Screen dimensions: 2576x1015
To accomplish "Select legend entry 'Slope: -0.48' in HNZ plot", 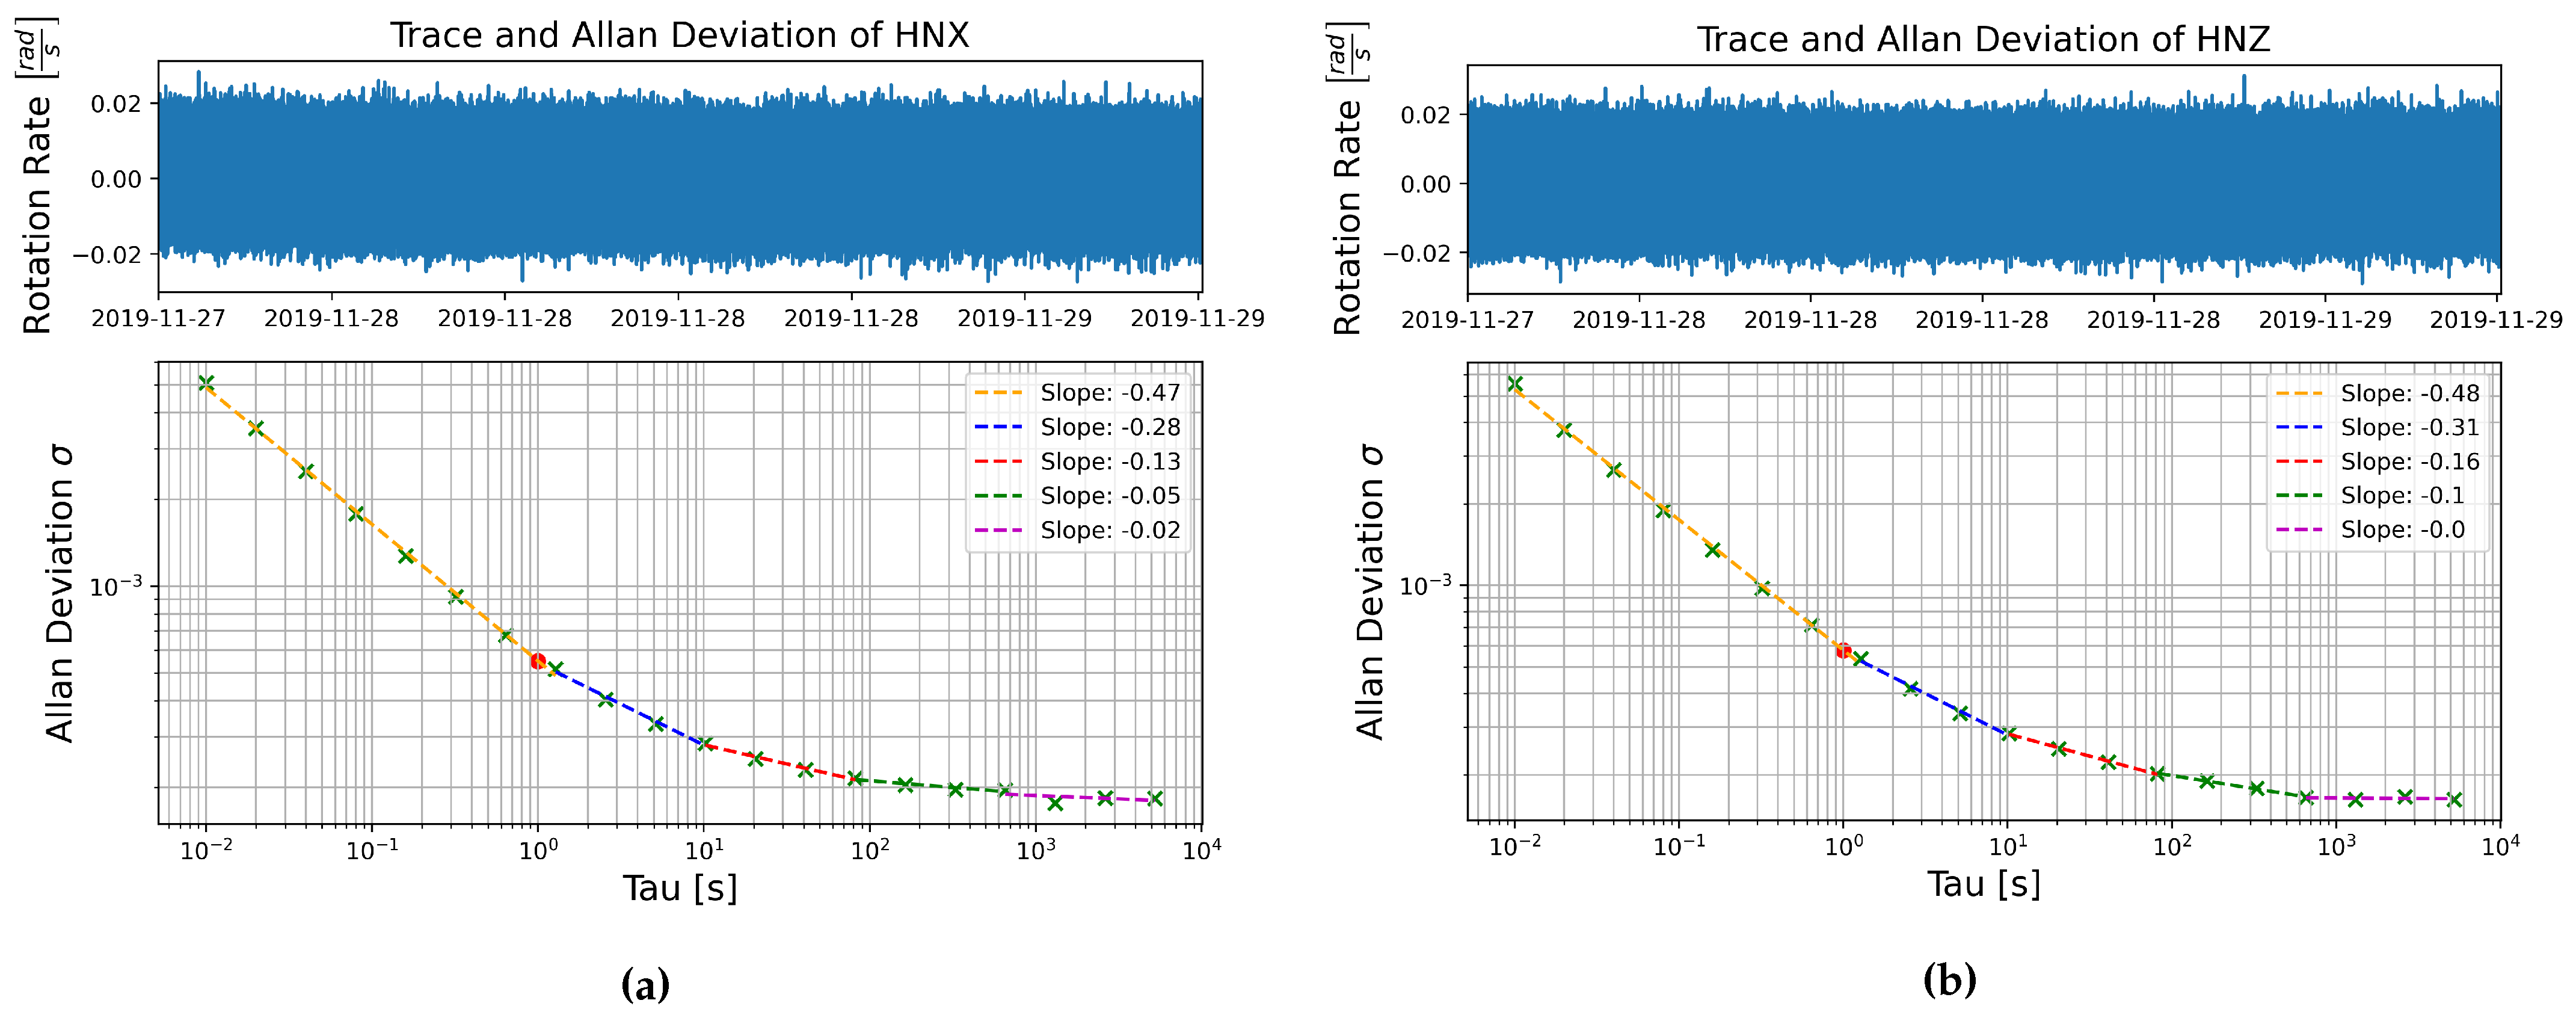I will (x=2378, y=393).
